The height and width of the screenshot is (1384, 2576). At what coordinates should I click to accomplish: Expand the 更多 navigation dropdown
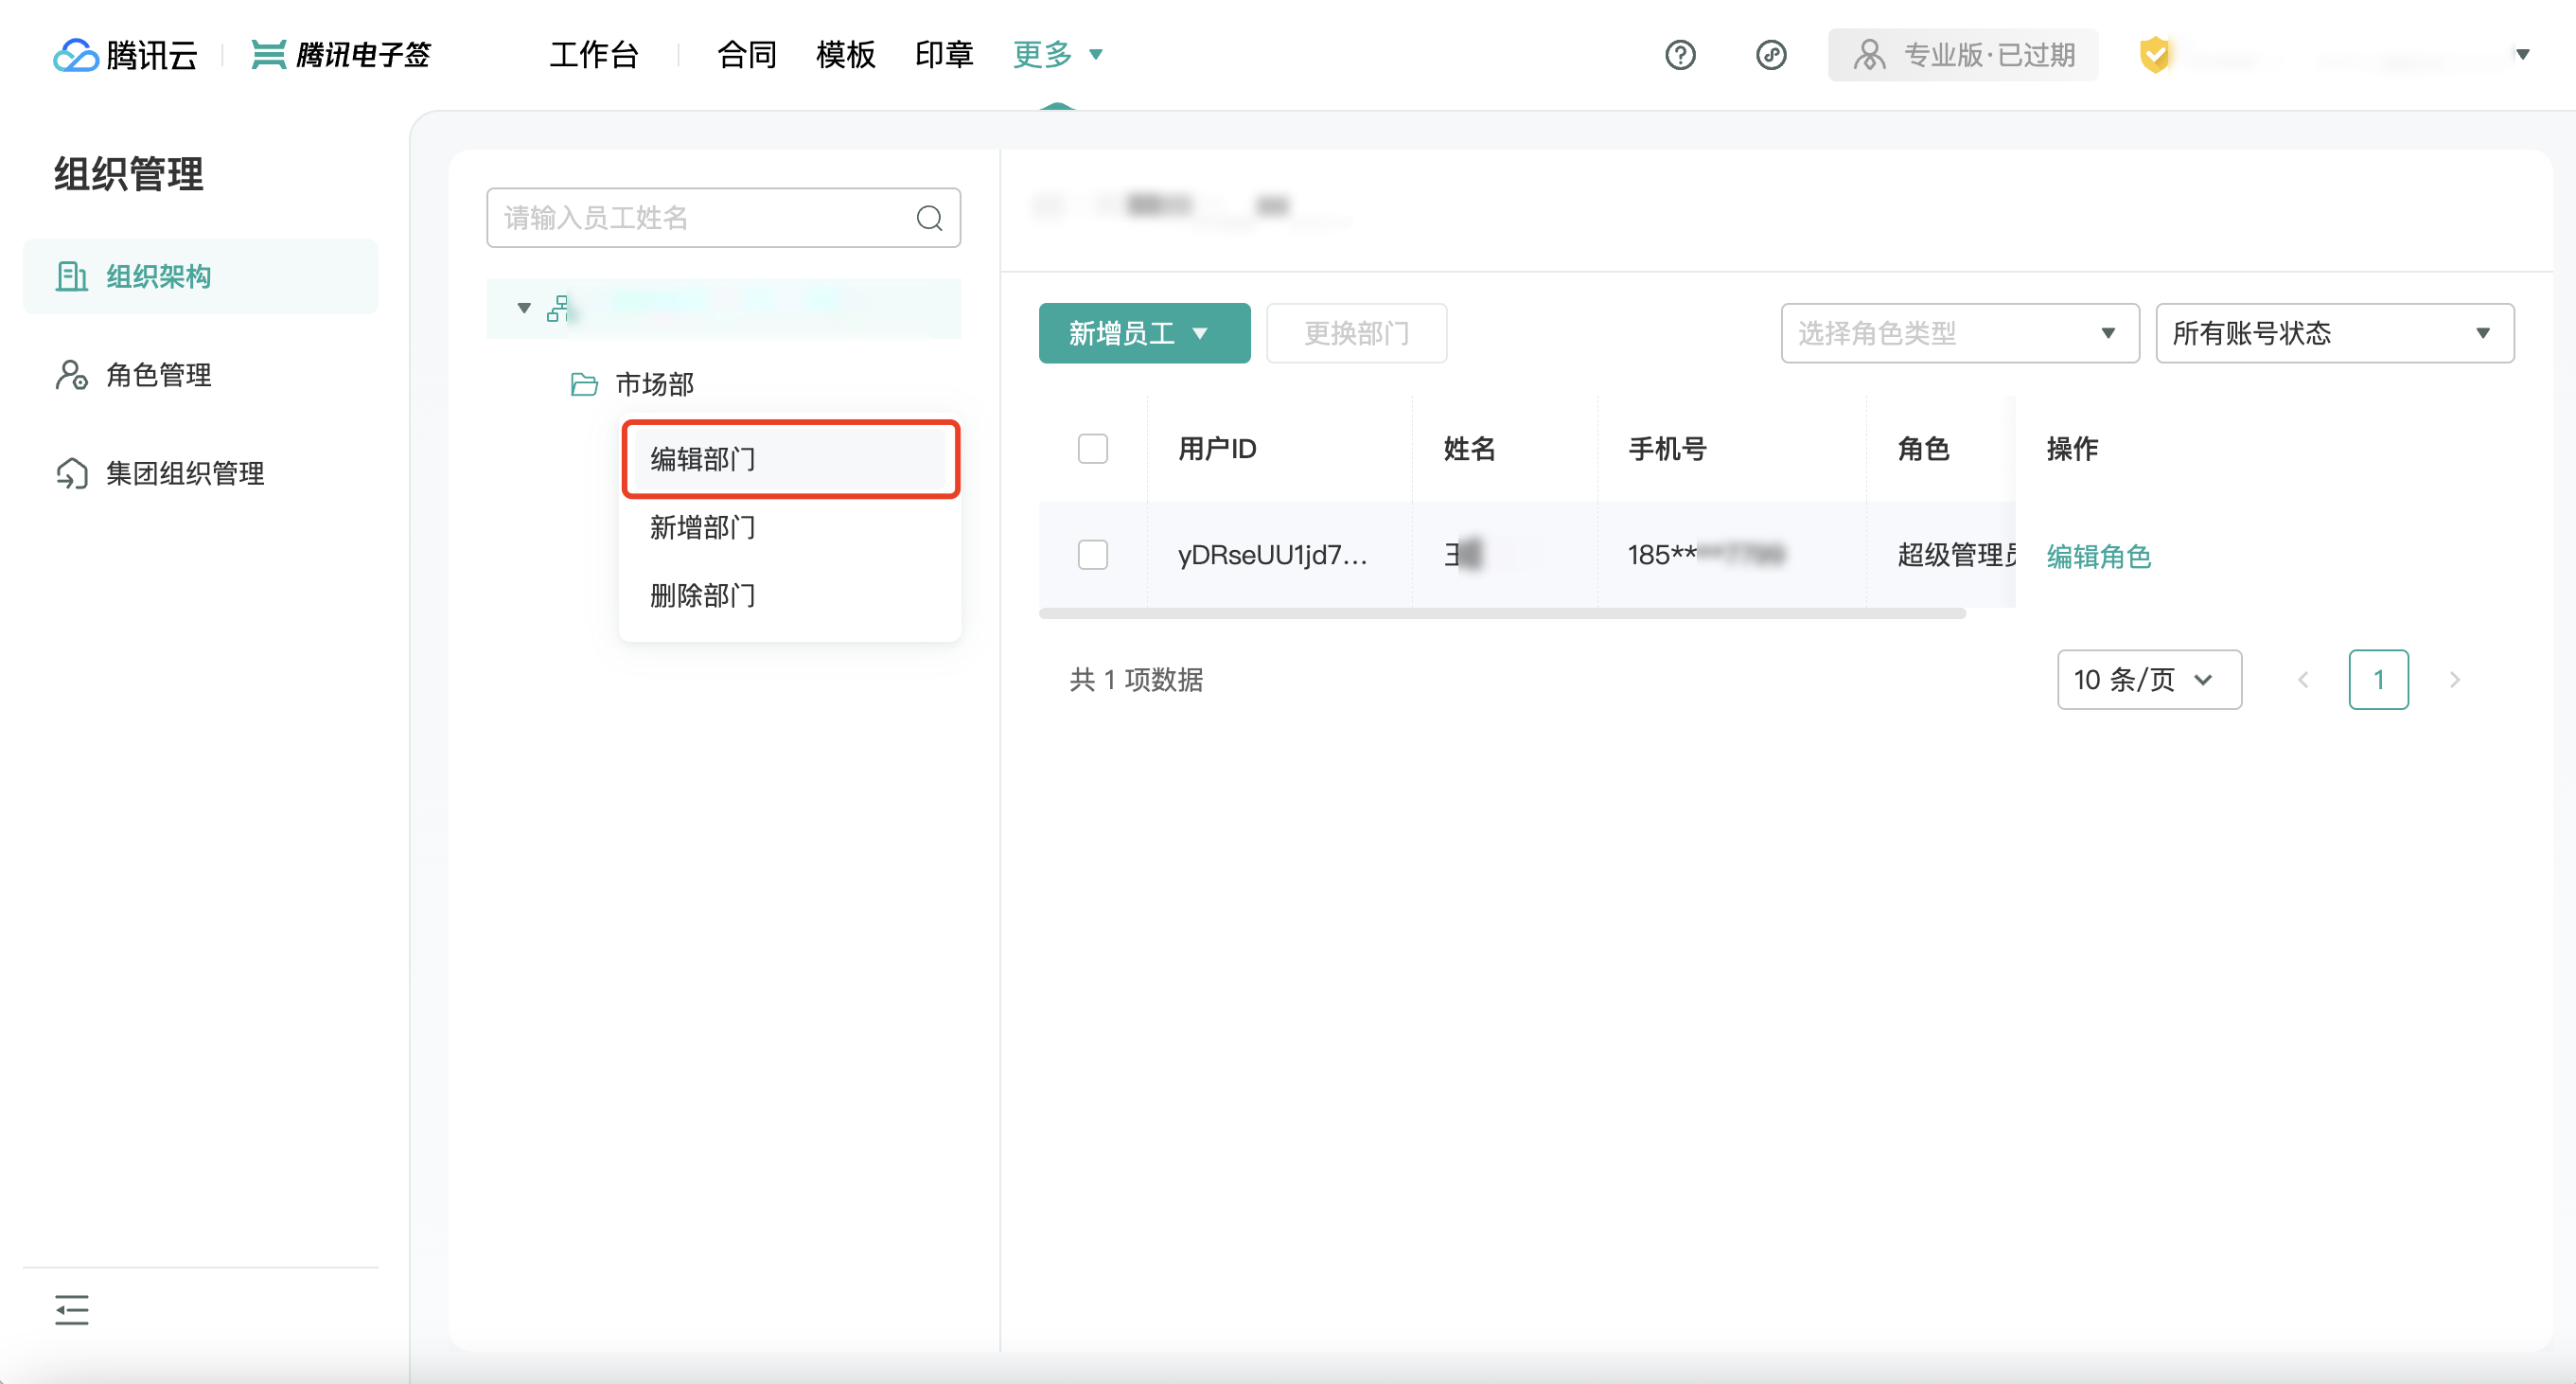[x=1058, y=54]
